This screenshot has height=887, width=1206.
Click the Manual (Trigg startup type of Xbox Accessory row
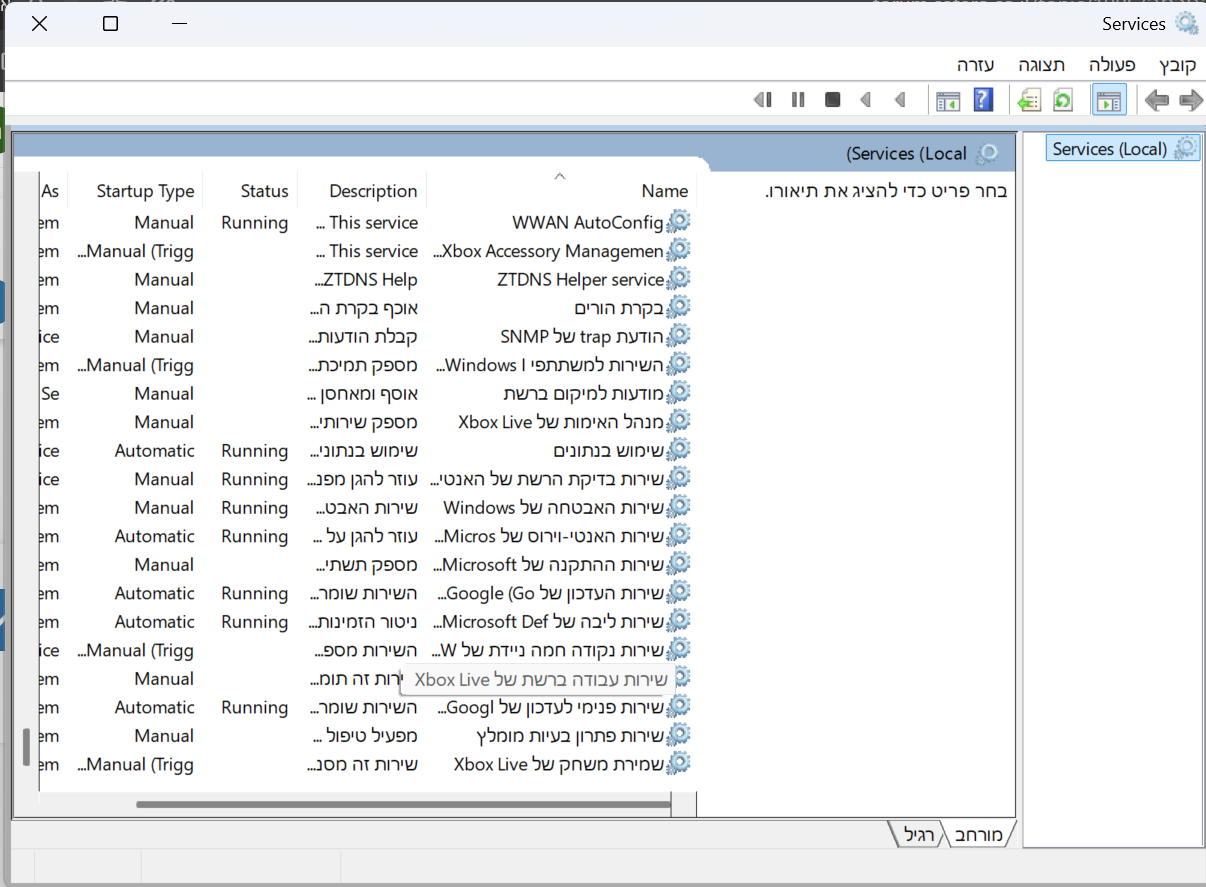135,250
